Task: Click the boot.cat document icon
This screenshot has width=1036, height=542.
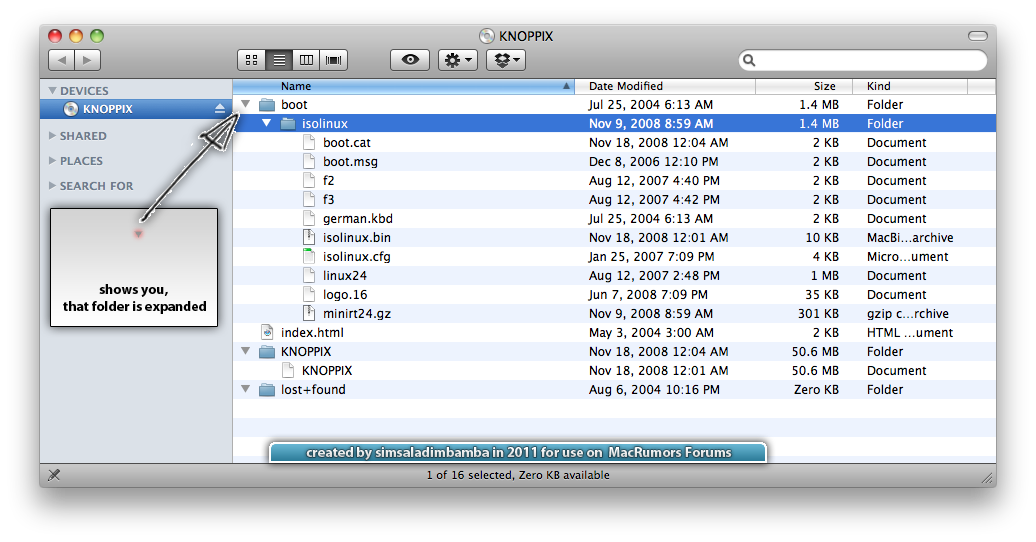Action: 309,142
